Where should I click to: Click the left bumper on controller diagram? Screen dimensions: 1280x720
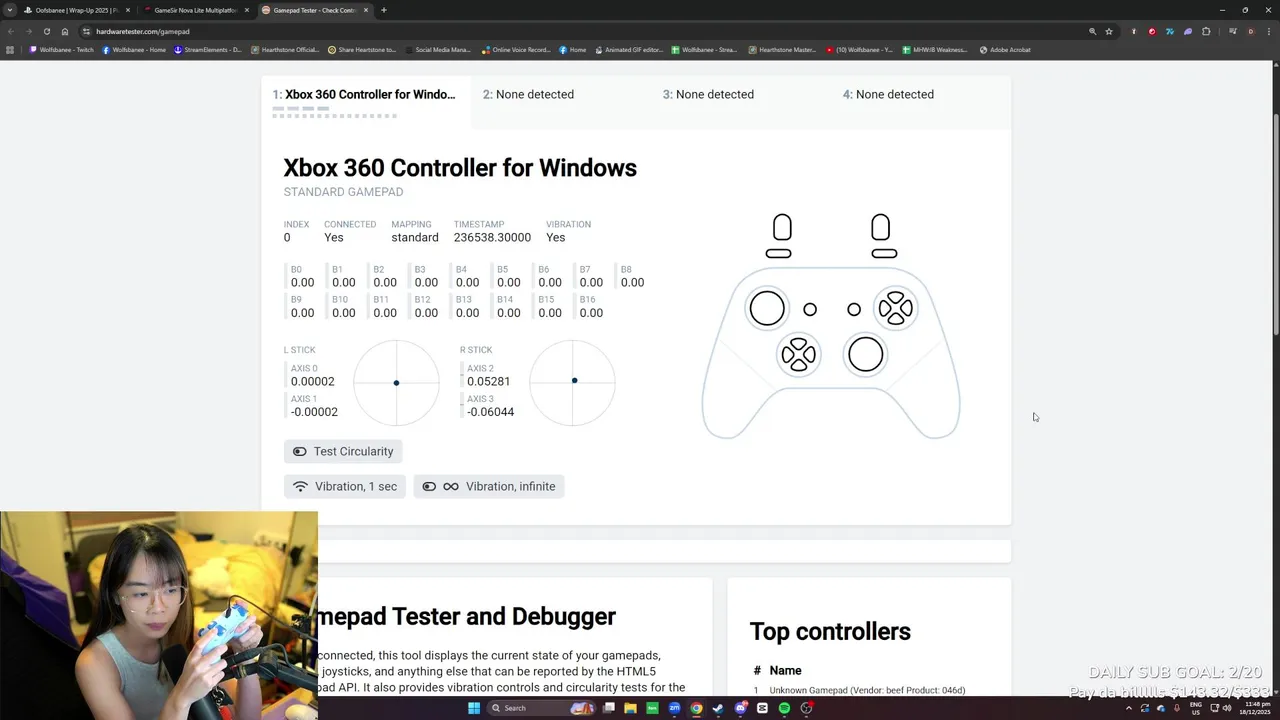pyautogui.click(x=778, y=254)
